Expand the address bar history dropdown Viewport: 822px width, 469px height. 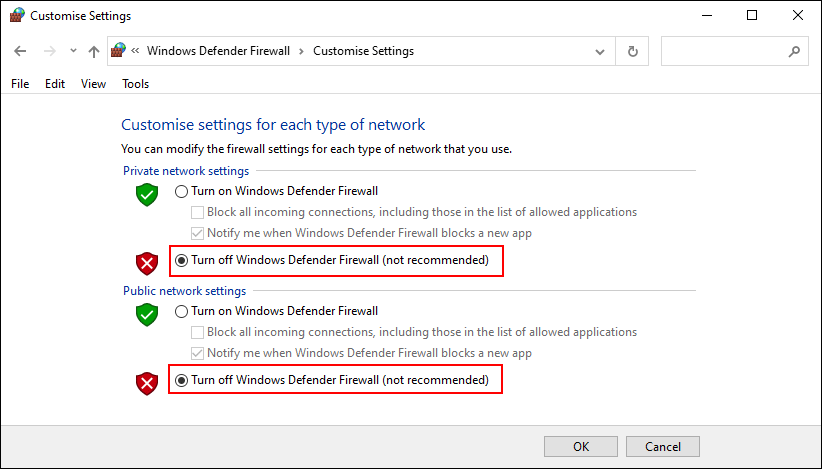click(x=599, y=51)
